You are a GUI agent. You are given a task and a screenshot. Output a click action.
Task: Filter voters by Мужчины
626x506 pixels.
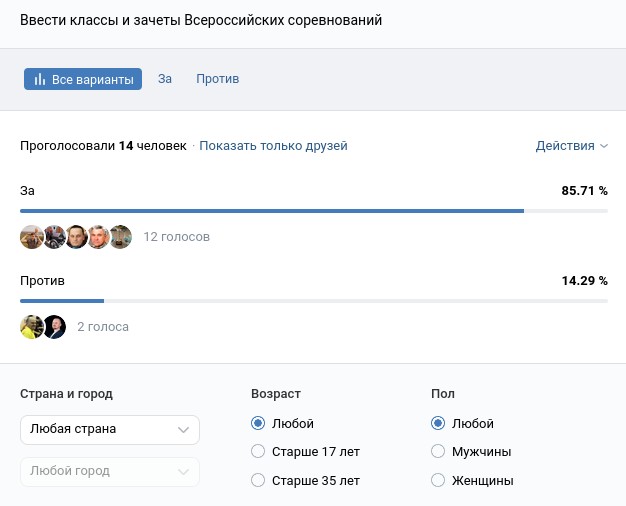(x=437, y=452)
